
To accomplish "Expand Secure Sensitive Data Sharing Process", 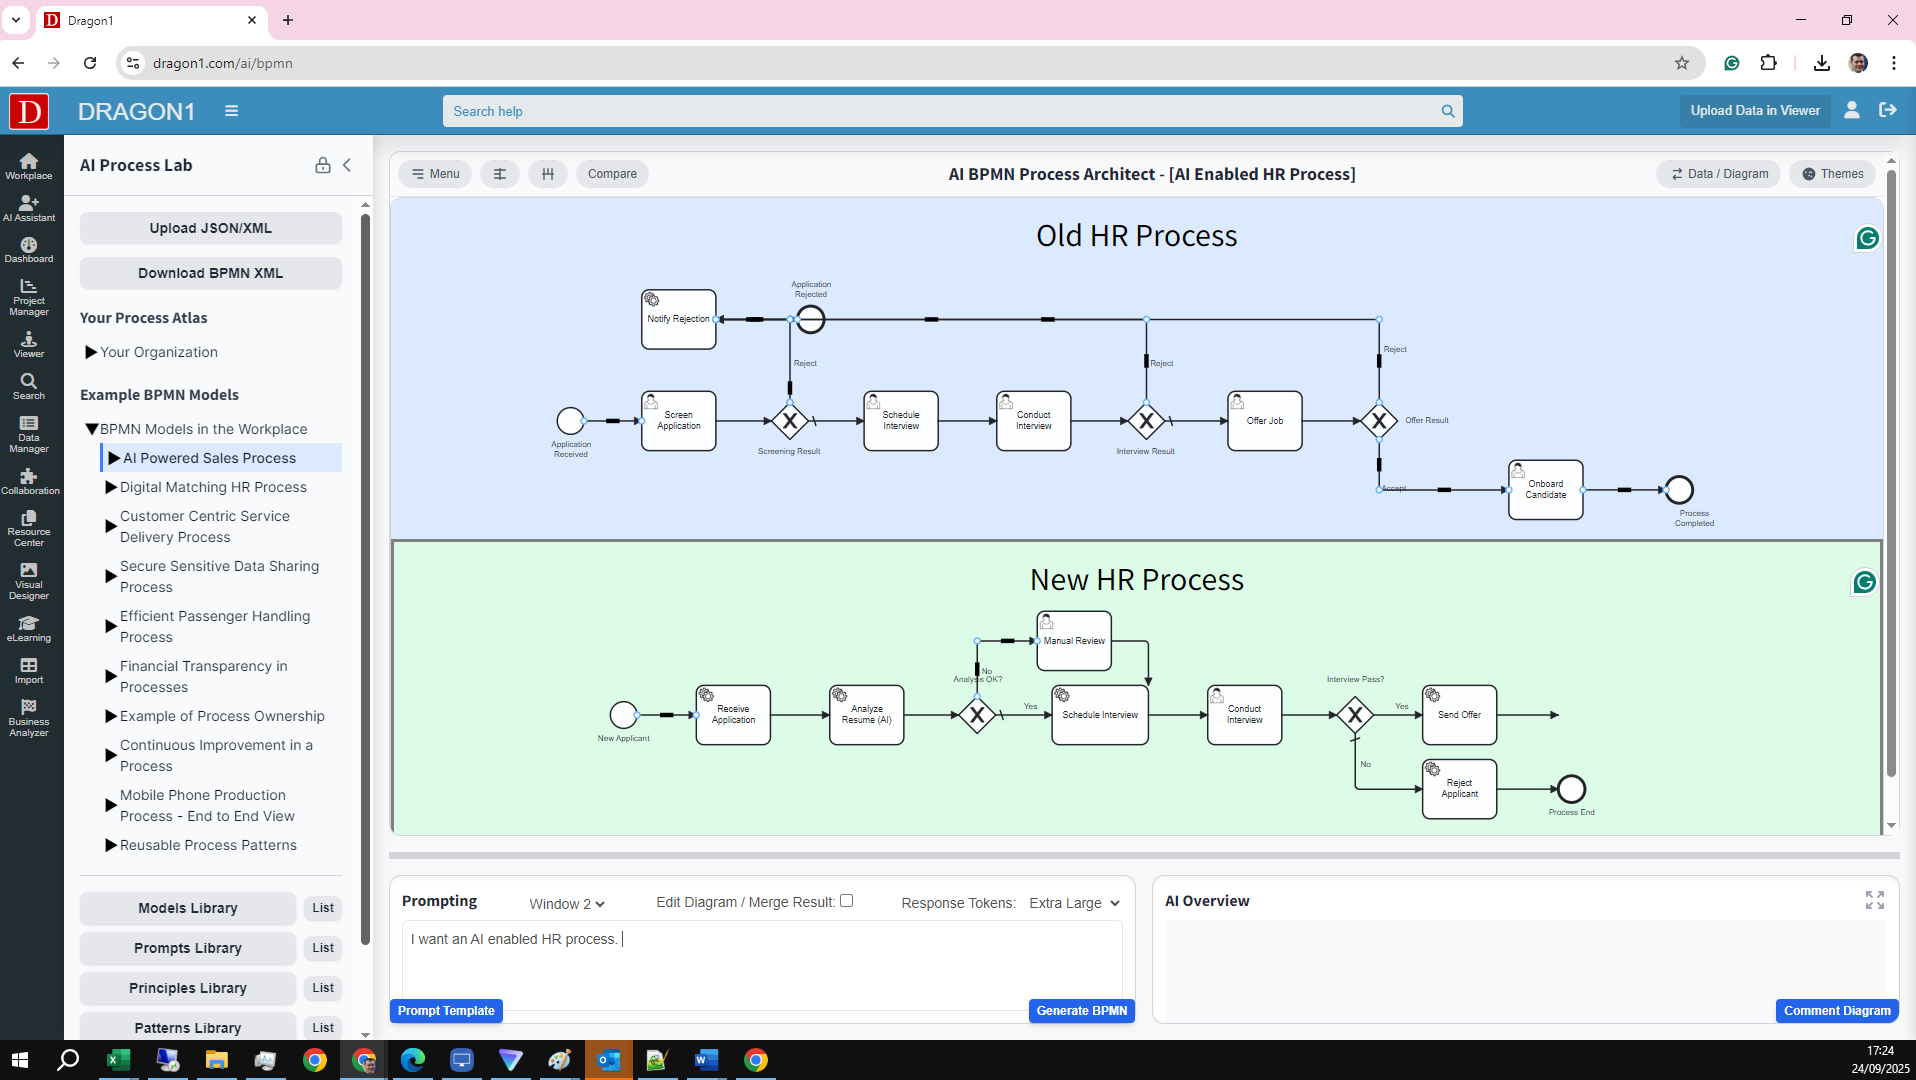I will 111,576.
